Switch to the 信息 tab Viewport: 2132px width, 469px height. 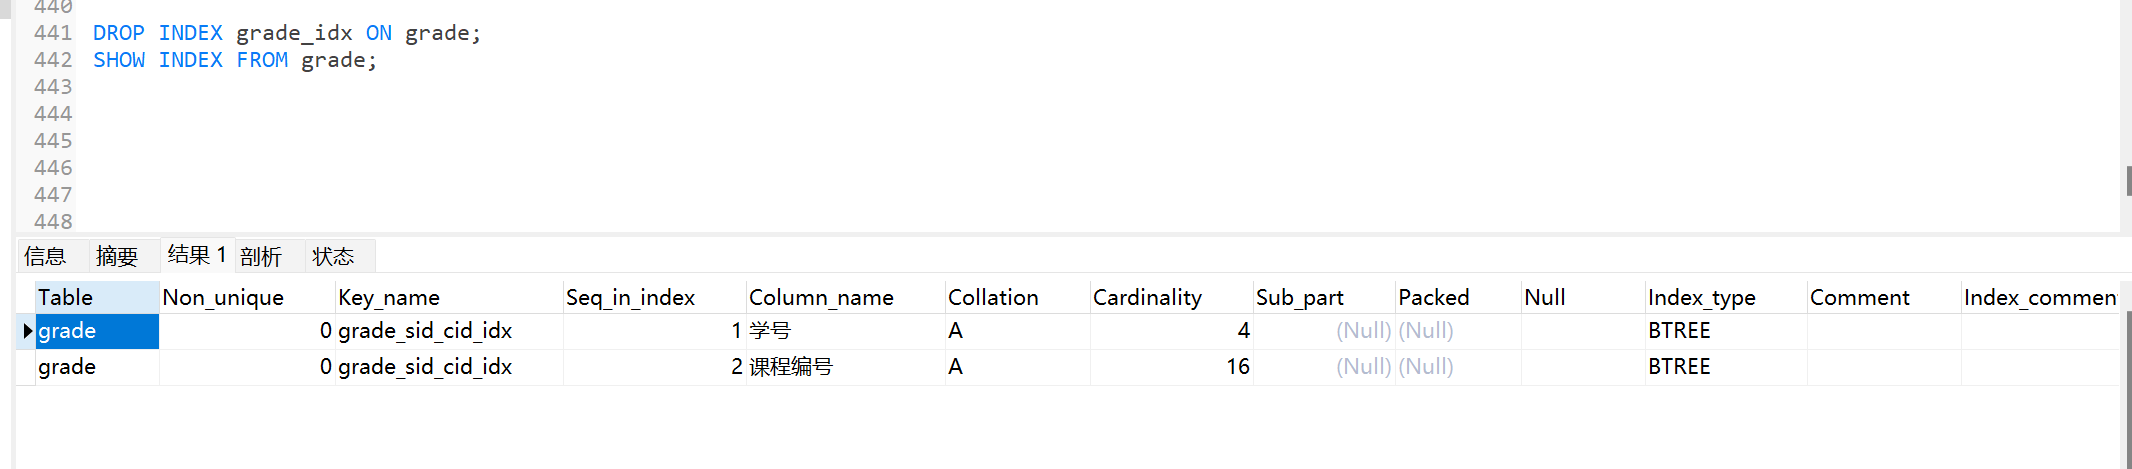[45, 257]
